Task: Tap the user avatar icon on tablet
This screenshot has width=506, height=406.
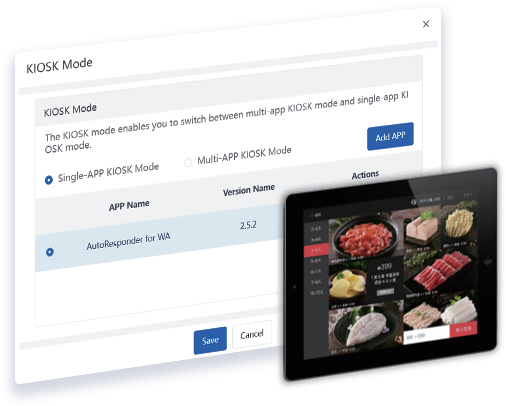Action: click(414, 202)
